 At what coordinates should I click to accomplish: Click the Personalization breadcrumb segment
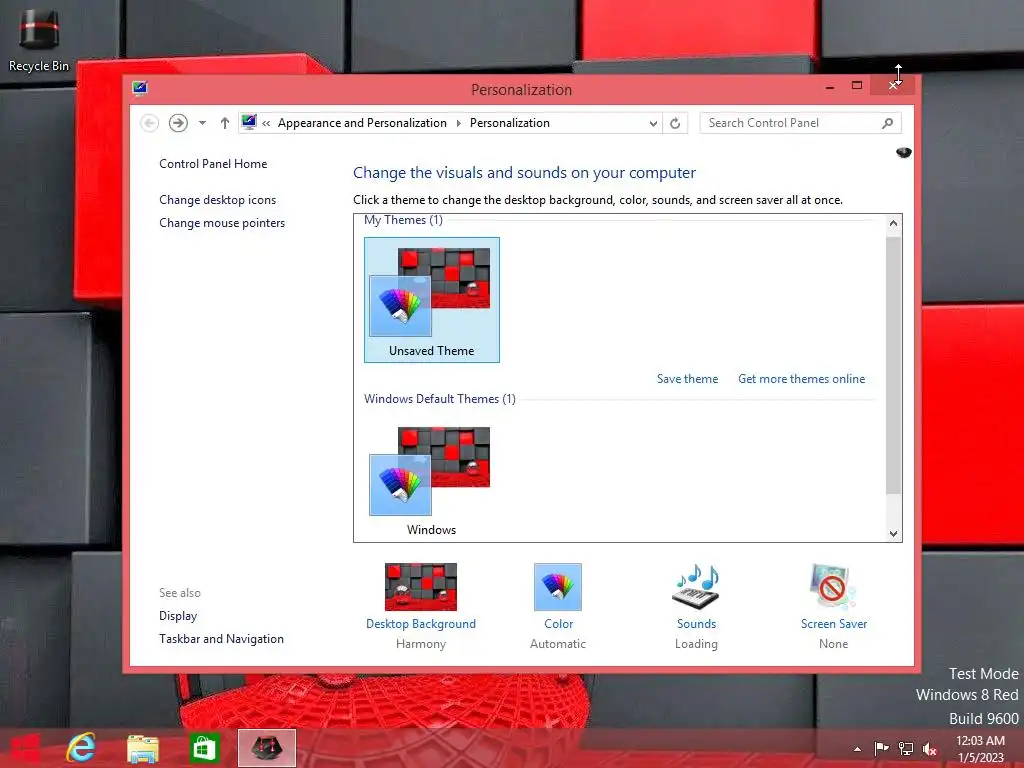coord(509,123)
